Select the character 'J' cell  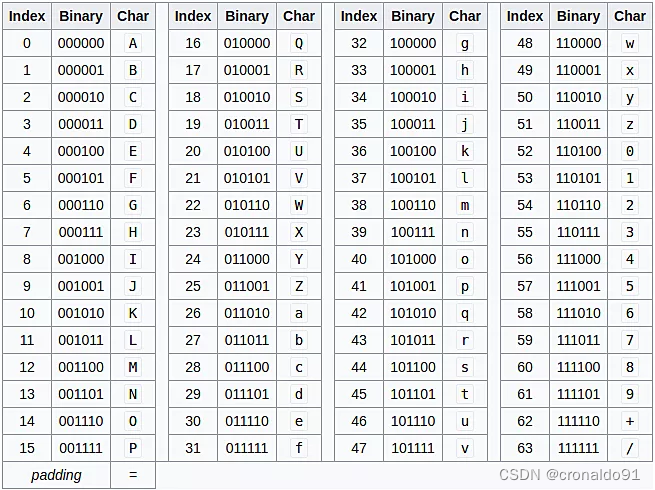click(133, 286)
